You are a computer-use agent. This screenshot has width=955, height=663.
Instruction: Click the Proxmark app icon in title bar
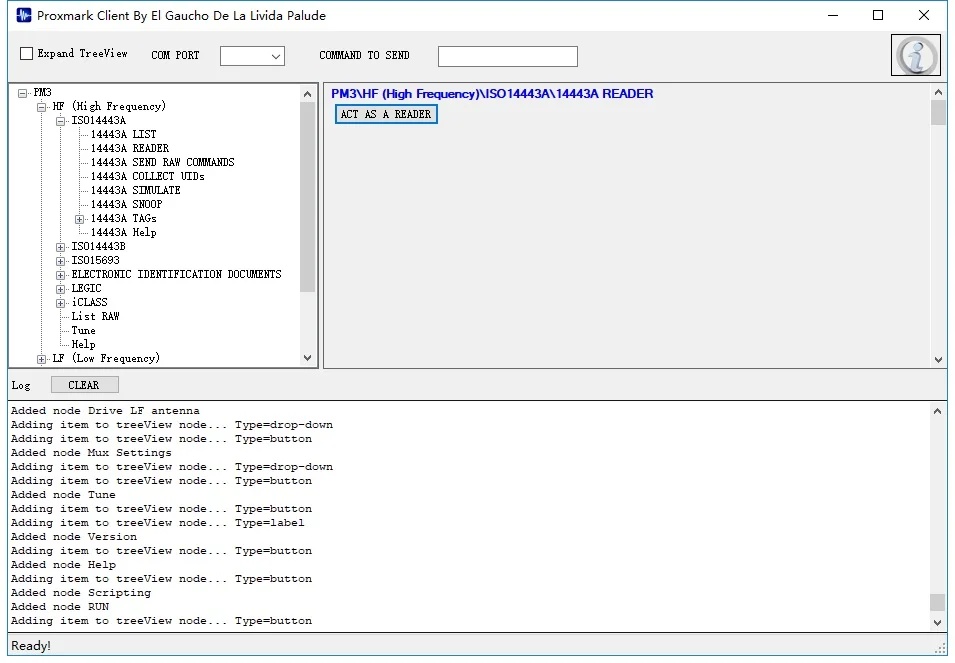click(24, 15)
